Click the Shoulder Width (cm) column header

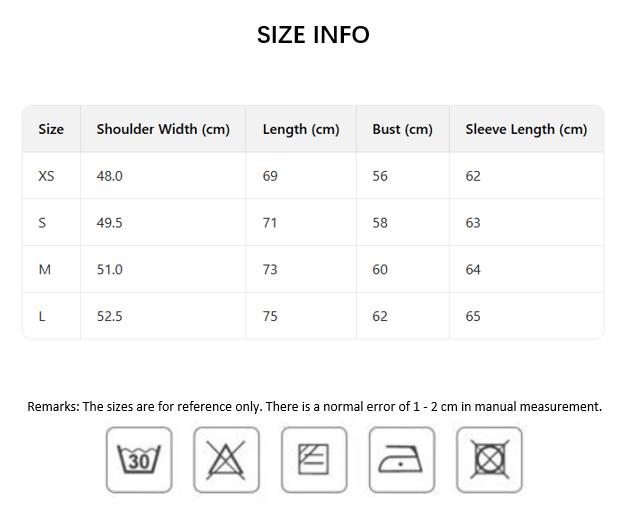[x=163, y=129]
